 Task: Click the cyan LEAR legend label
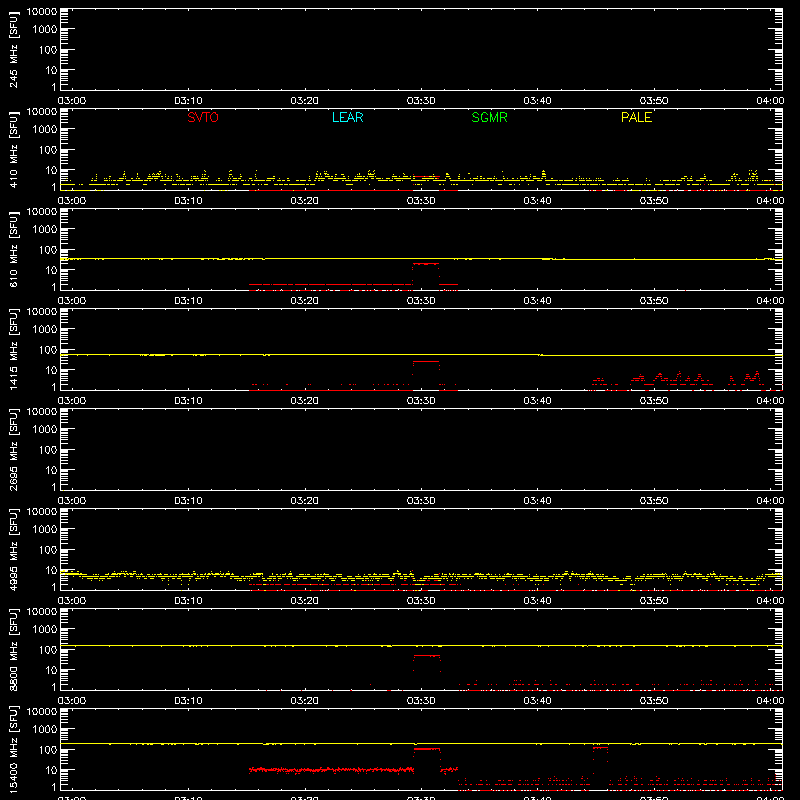pyautogui.click(x=347, y=117)
